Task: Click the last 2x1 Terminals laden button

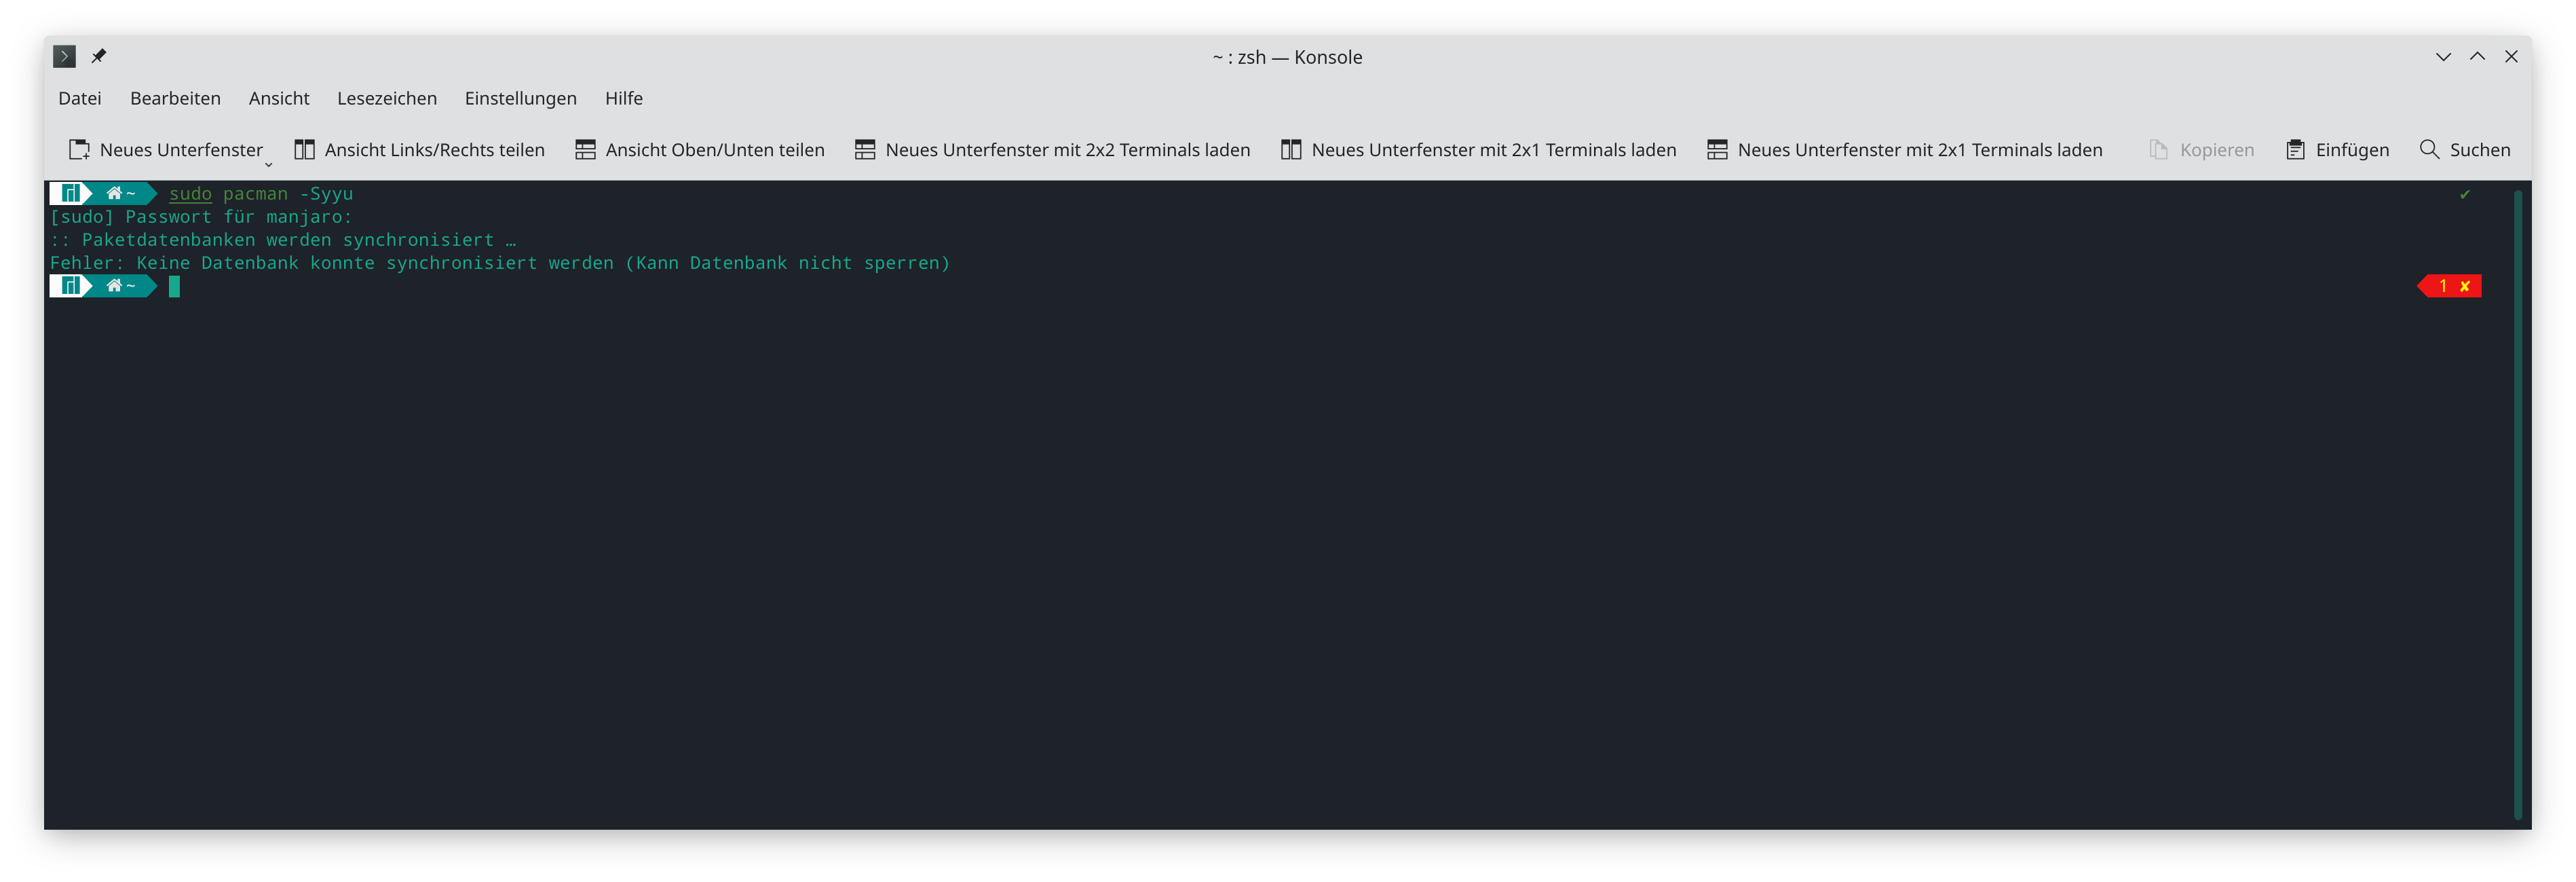Action: pos(1904,150)
